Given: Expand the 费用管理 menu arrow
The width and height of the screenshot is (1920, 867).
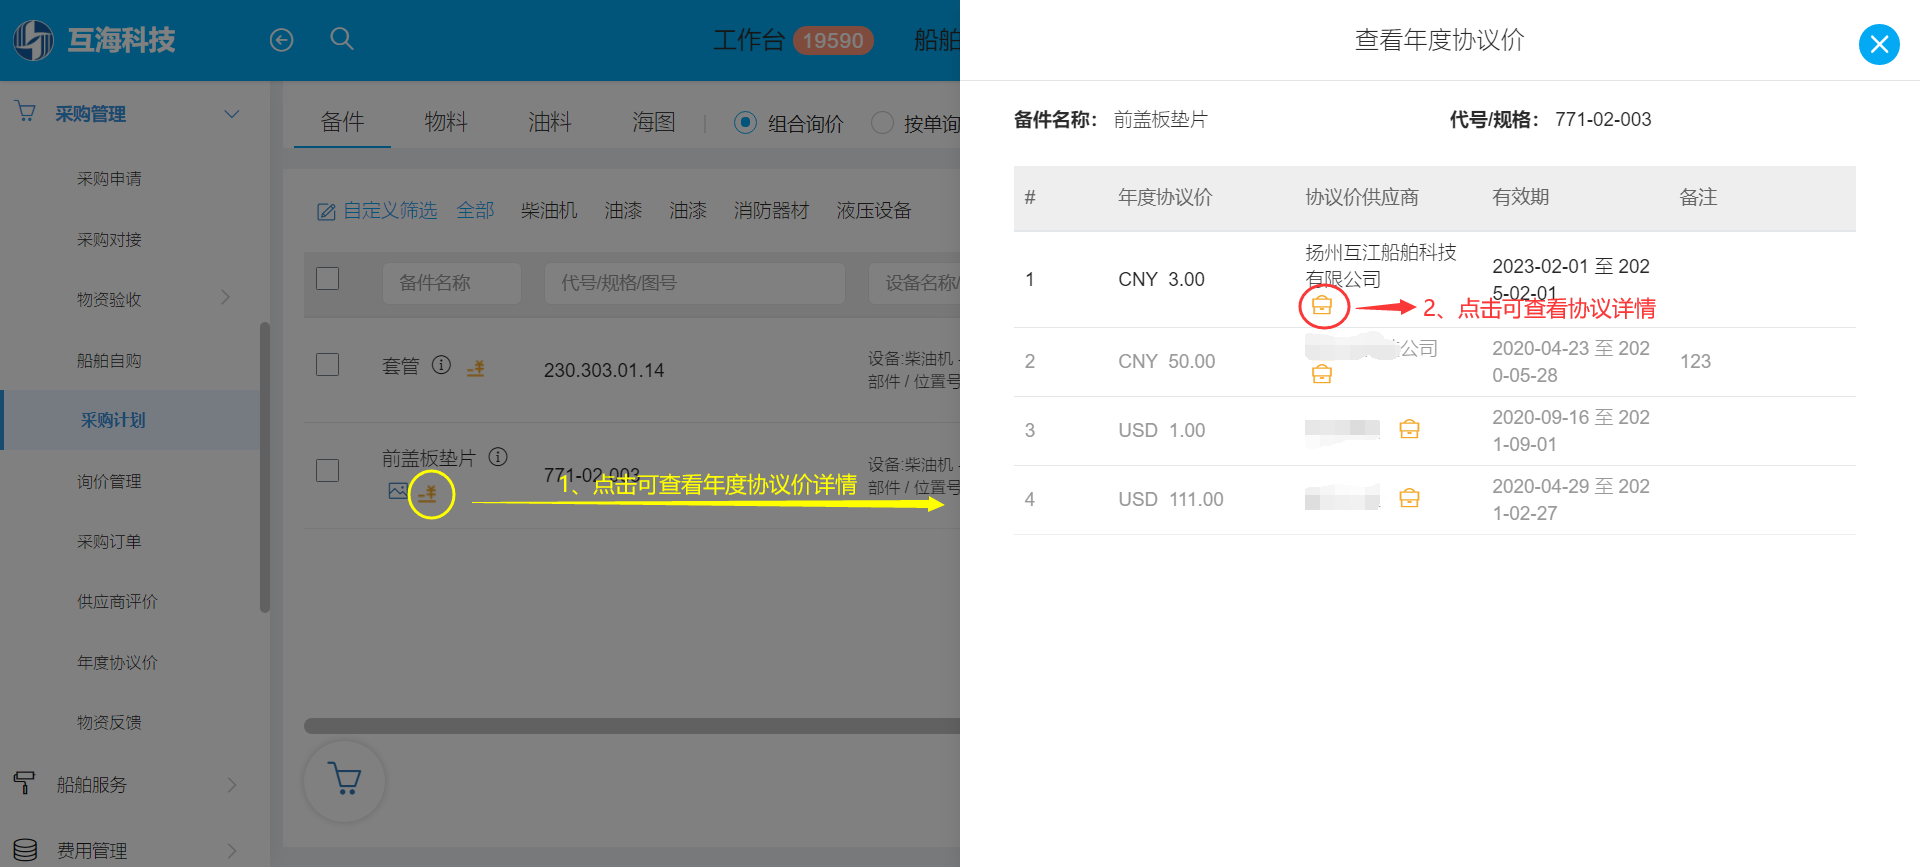Looking at the screenshot, I should tap(232, 851).
